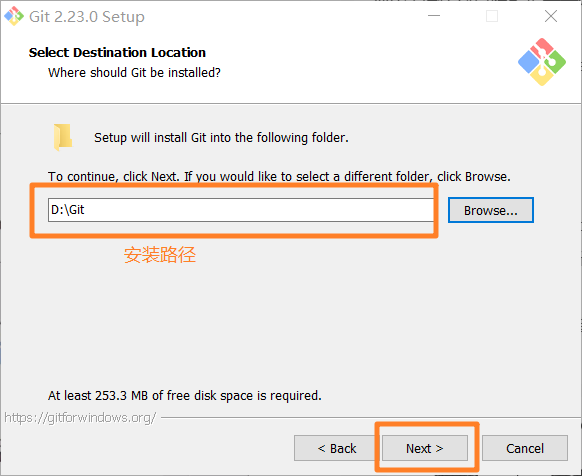Click the 'Git 2.23.0 Setup' title text
The width and height of the screenshot is (582, 476).
click(87, 17)
